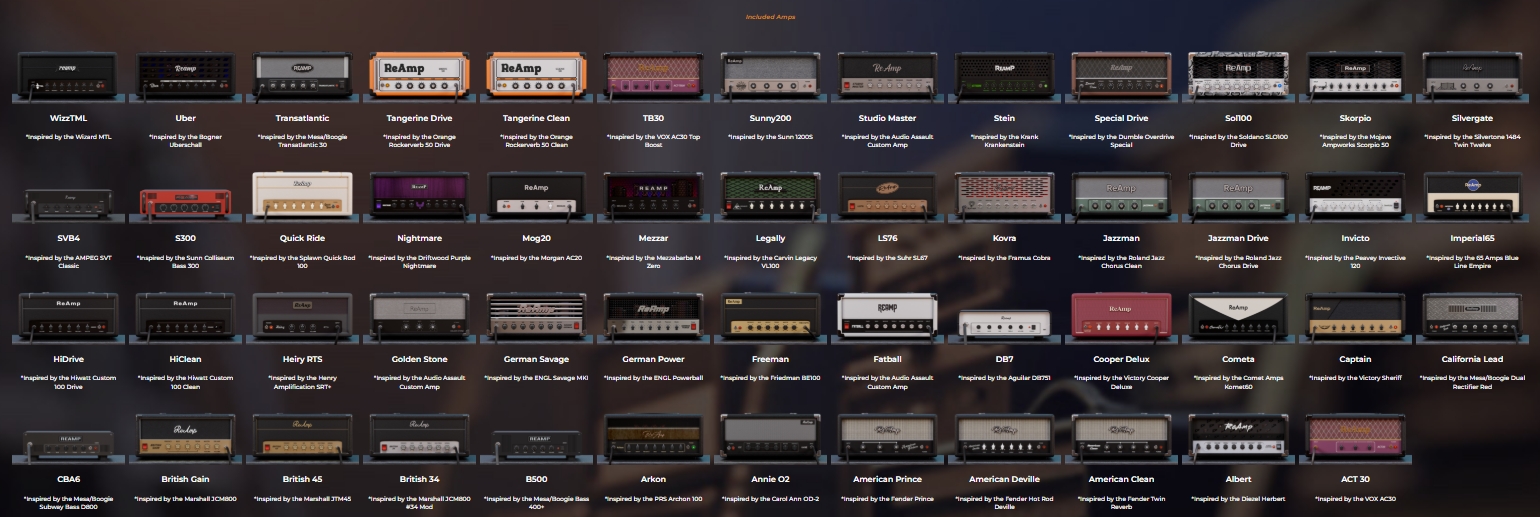Screen dimensions: 1540x517
Task: Click 'Inspired by the ENGL Powerball' caption
Action: (653, 378)
